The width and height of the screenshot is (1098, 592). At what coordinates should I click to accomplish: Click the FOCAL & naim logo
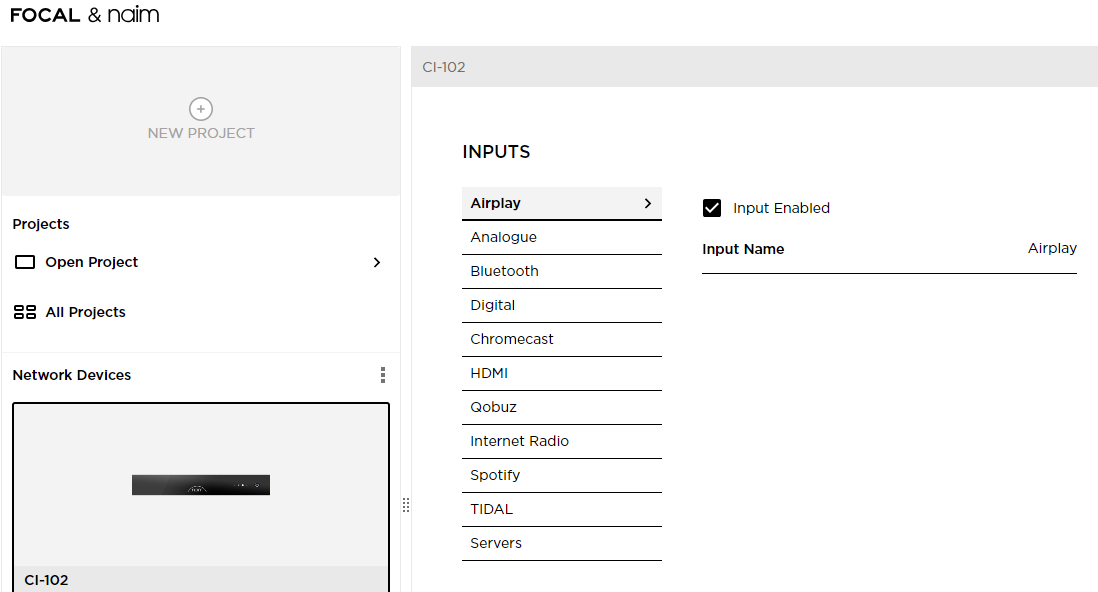85,15
